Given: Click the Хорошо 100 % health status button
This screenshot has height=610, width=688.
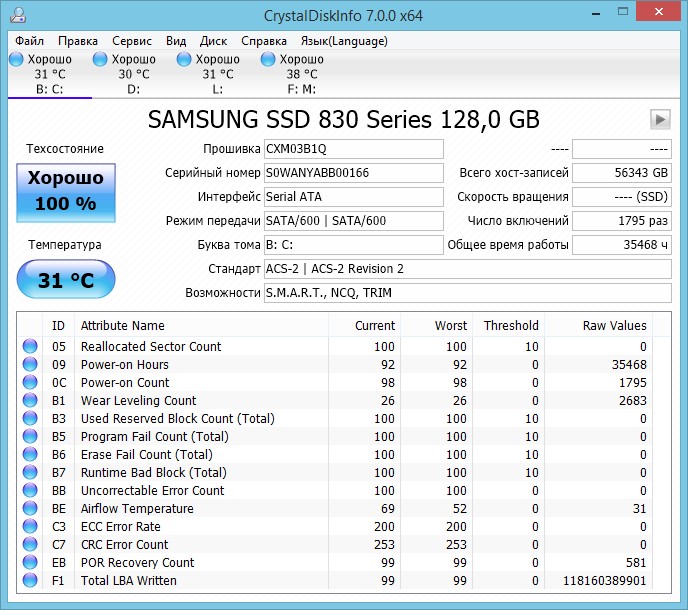Looking at the screenshot, I should click(66, 193).
